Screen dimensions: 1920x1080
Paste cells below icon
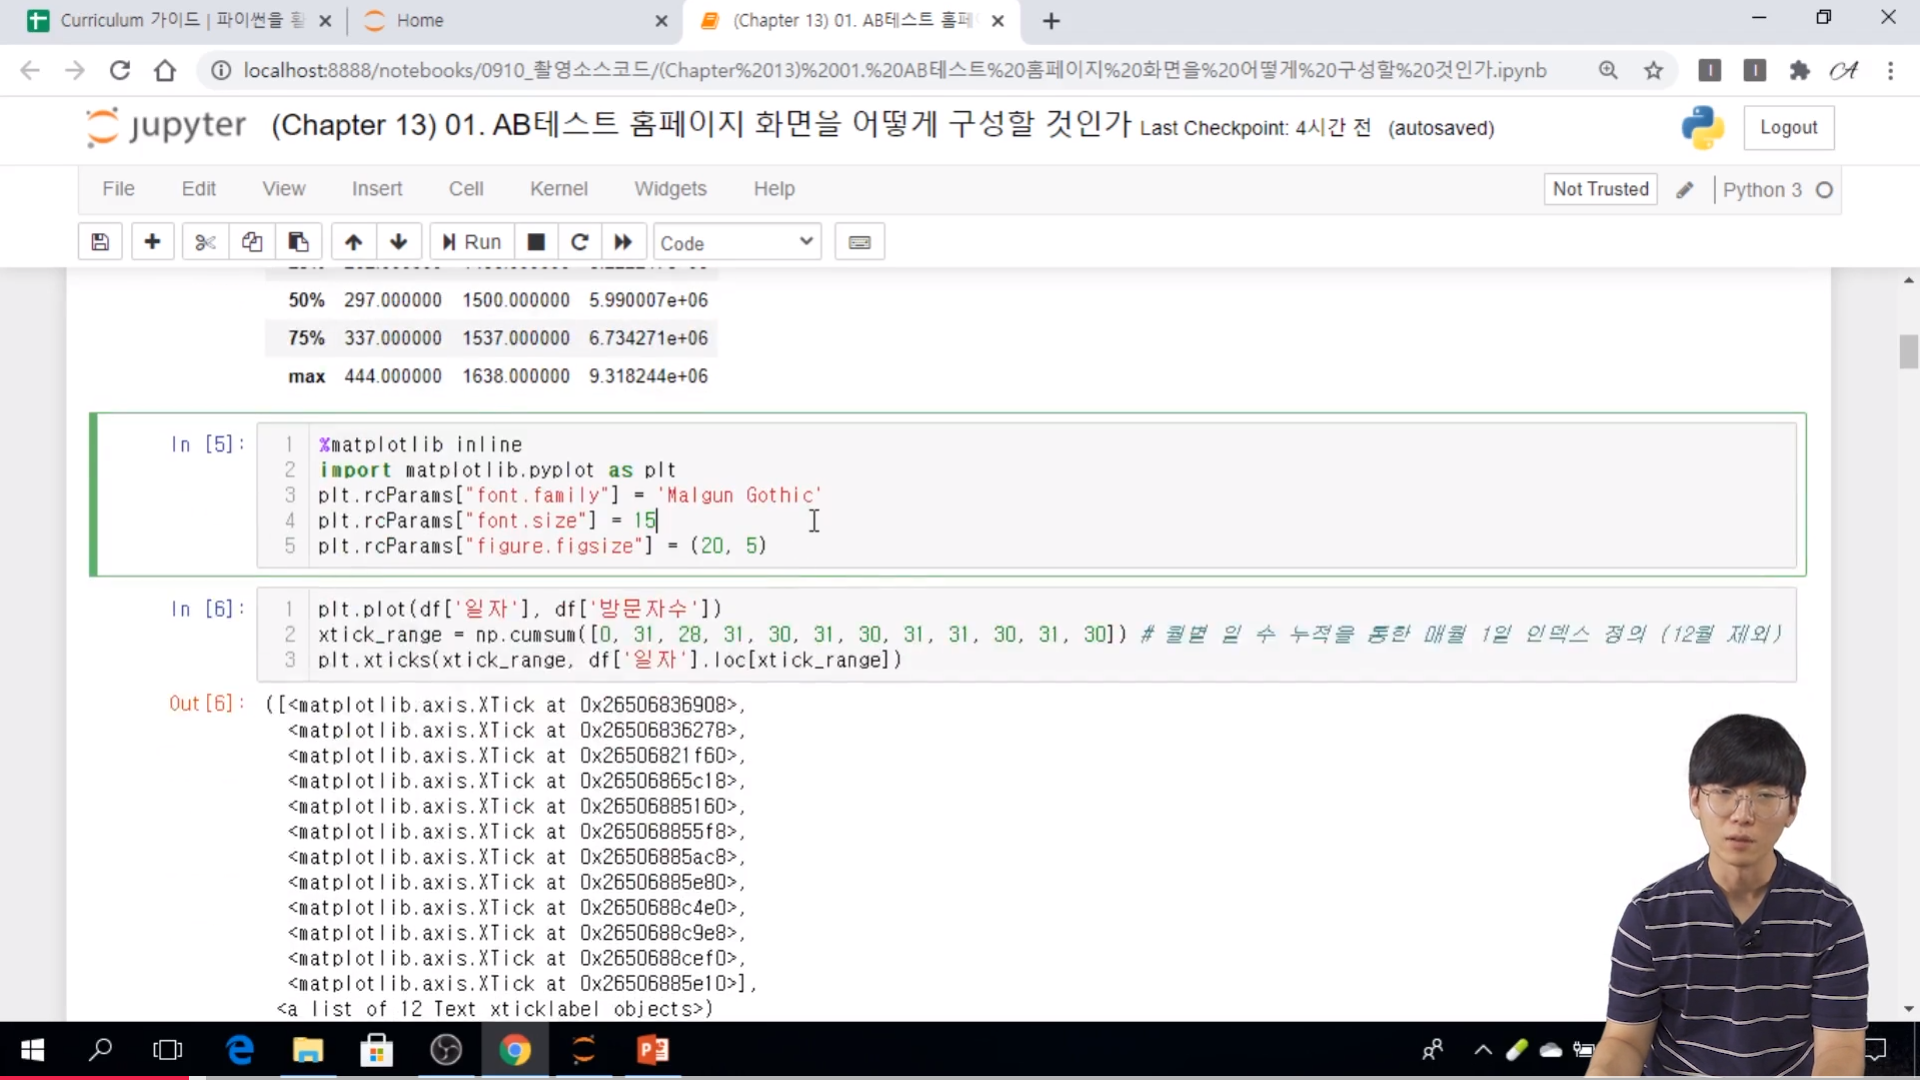(x=298, y=242)
